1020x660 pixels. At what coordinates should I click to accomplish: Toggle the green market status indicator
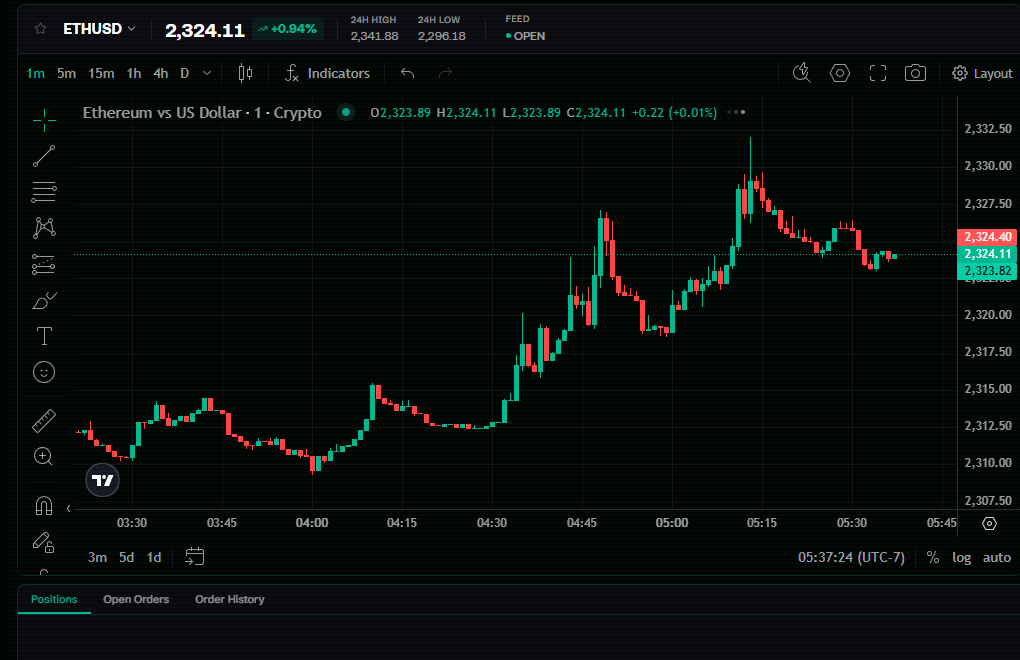click(x=346, y=112)
